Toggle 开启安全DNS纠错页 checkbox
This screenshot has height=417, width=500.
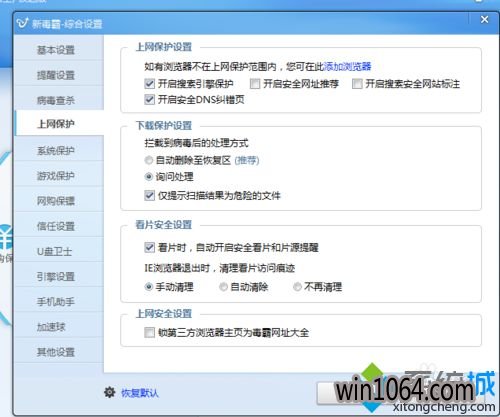pyautogui.click(x=149, y=99)
